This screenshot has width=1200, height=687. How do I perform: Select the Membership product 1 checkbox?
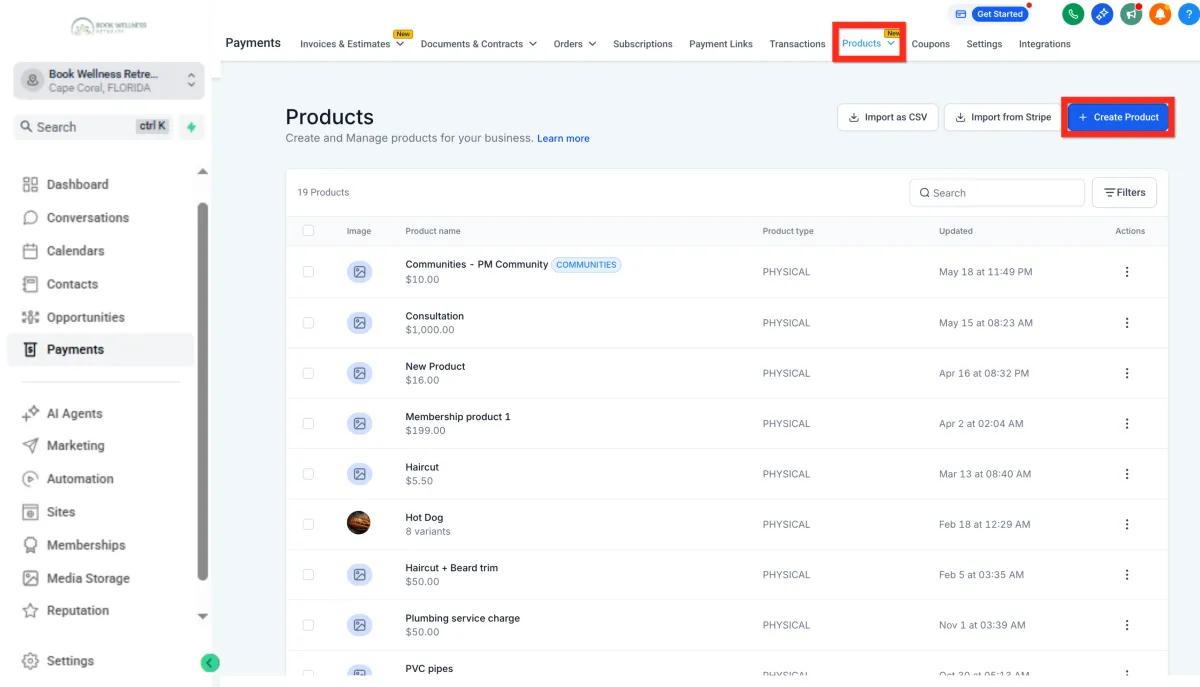coord(308,424)
